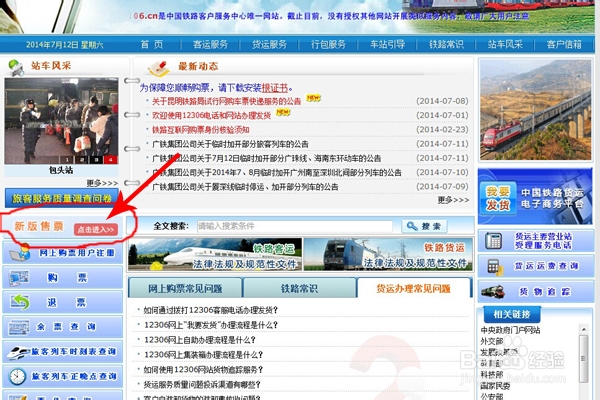Switch to the 货运办理常见问题 tab
The image size is (600, 400).
(x=414, y=288)
